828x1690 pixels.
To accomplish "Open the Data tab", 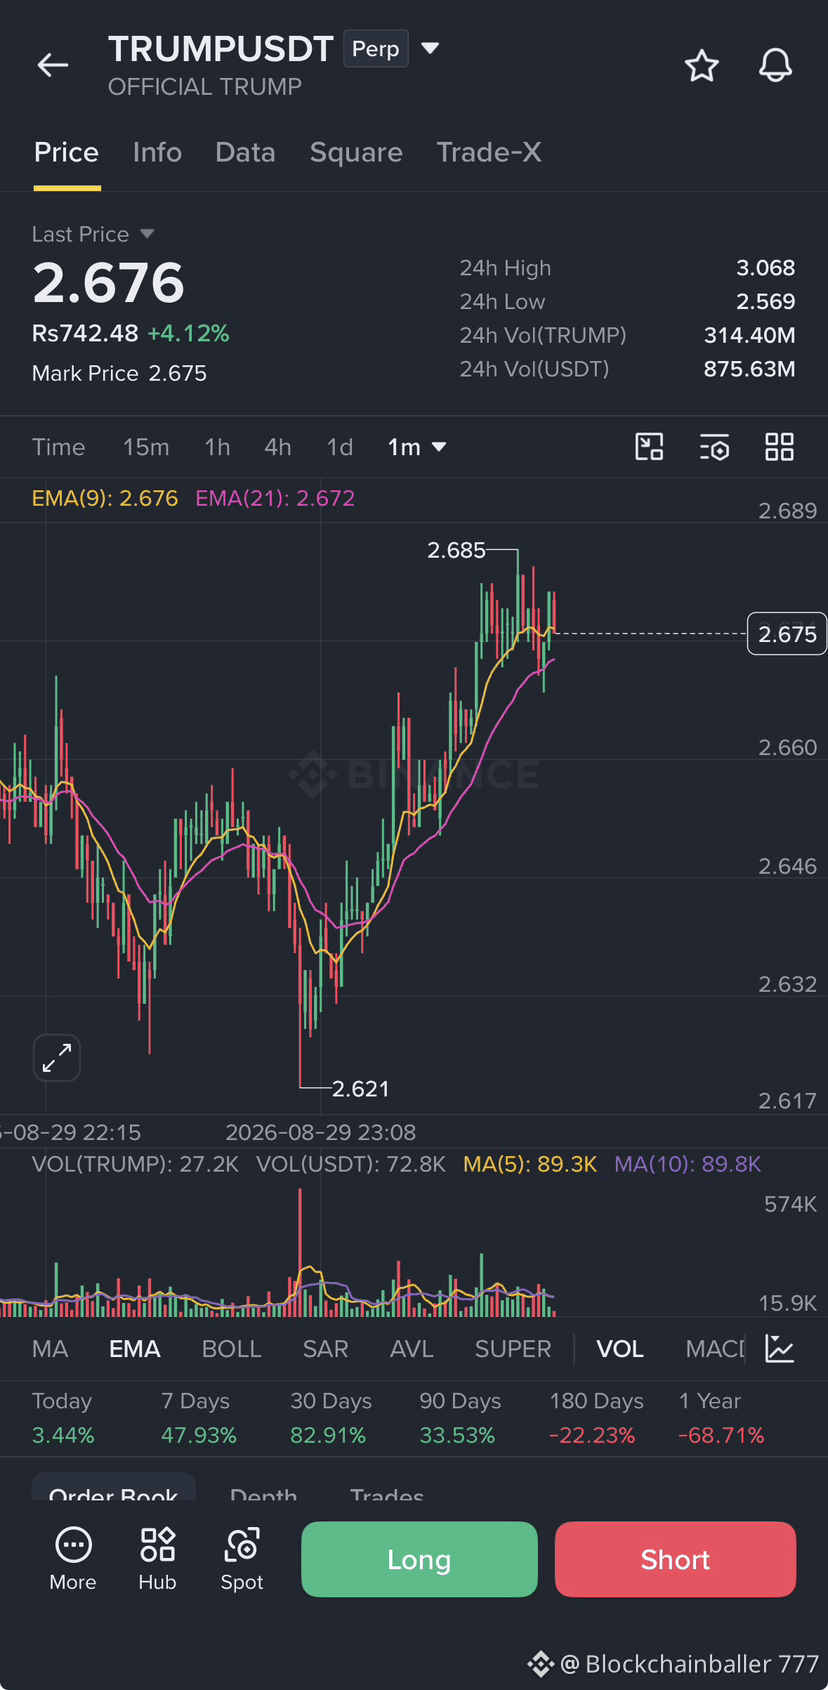I will pyautogui.click(x=245, y=152).
